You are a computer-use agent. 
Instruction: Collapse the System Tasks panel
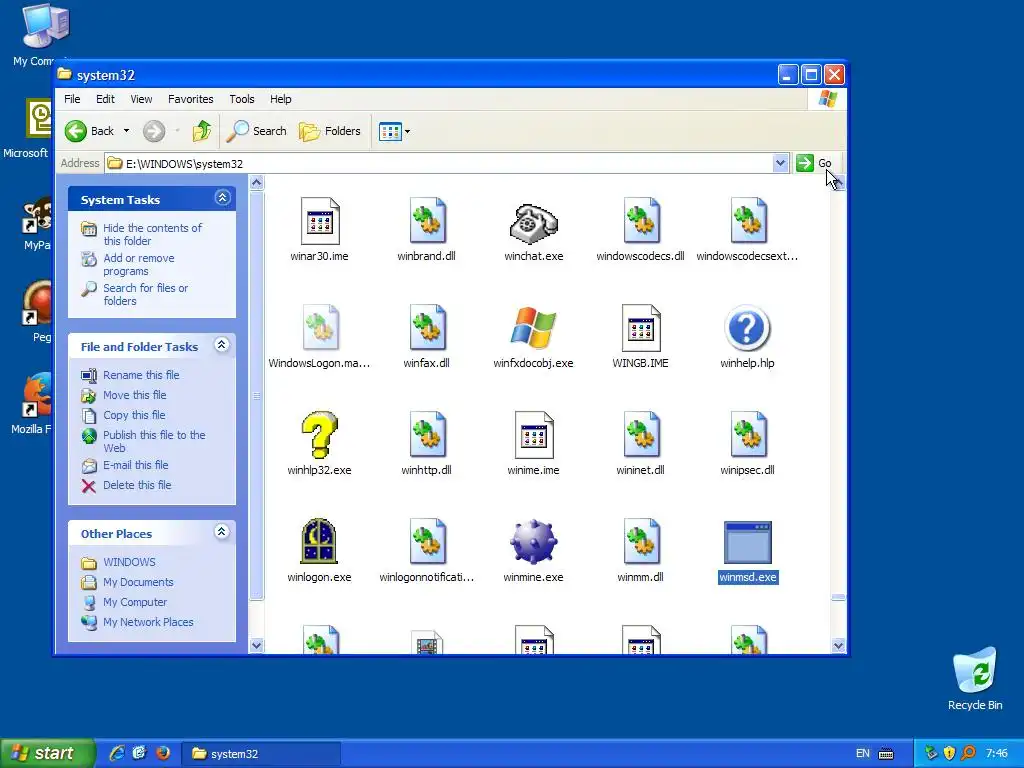(x=223, y=198)
